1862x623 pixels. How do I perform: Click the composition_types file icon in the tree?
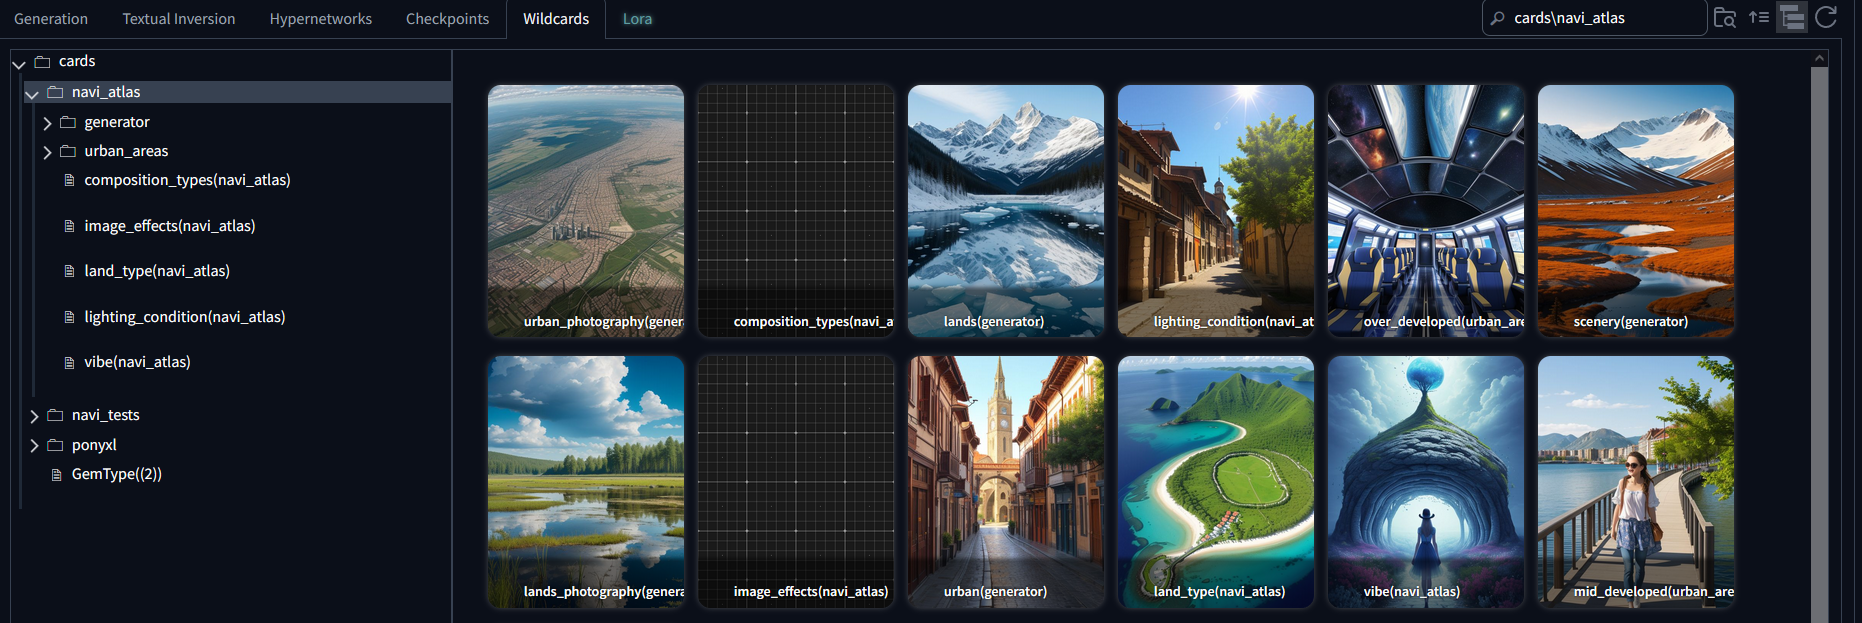point(69,181)
